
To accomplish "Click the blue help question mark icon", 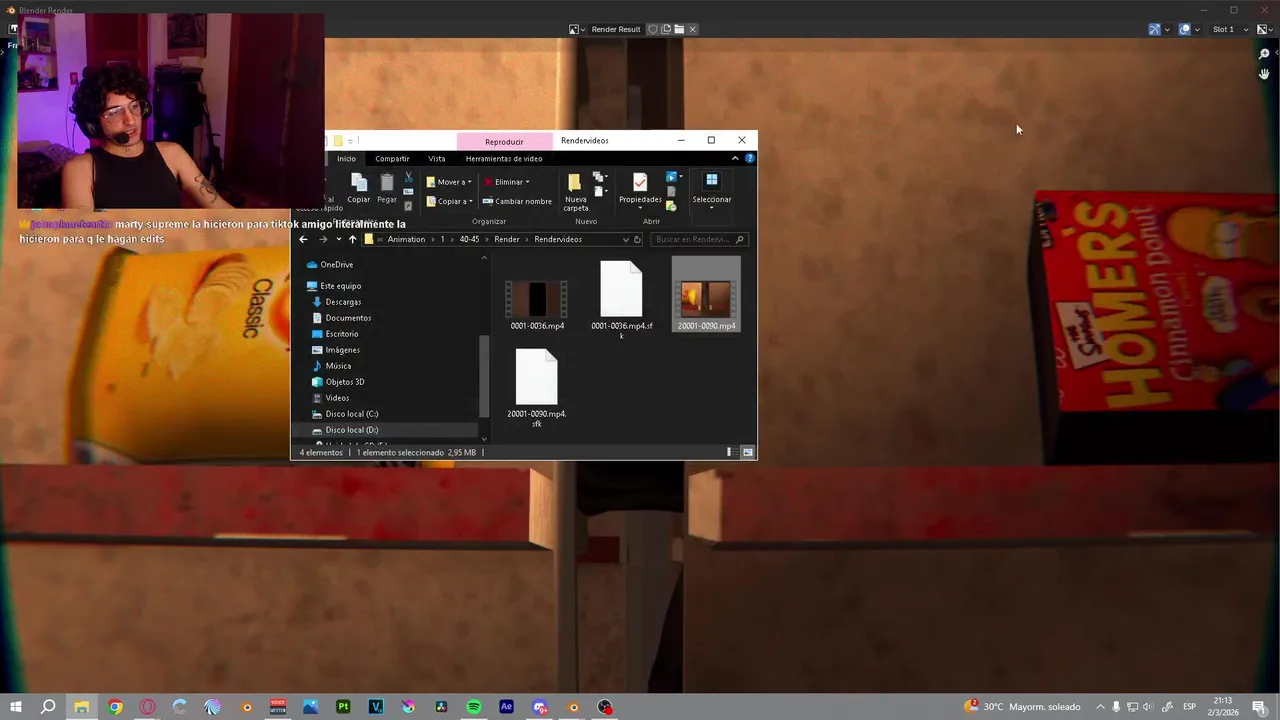I will pos(750,158).
